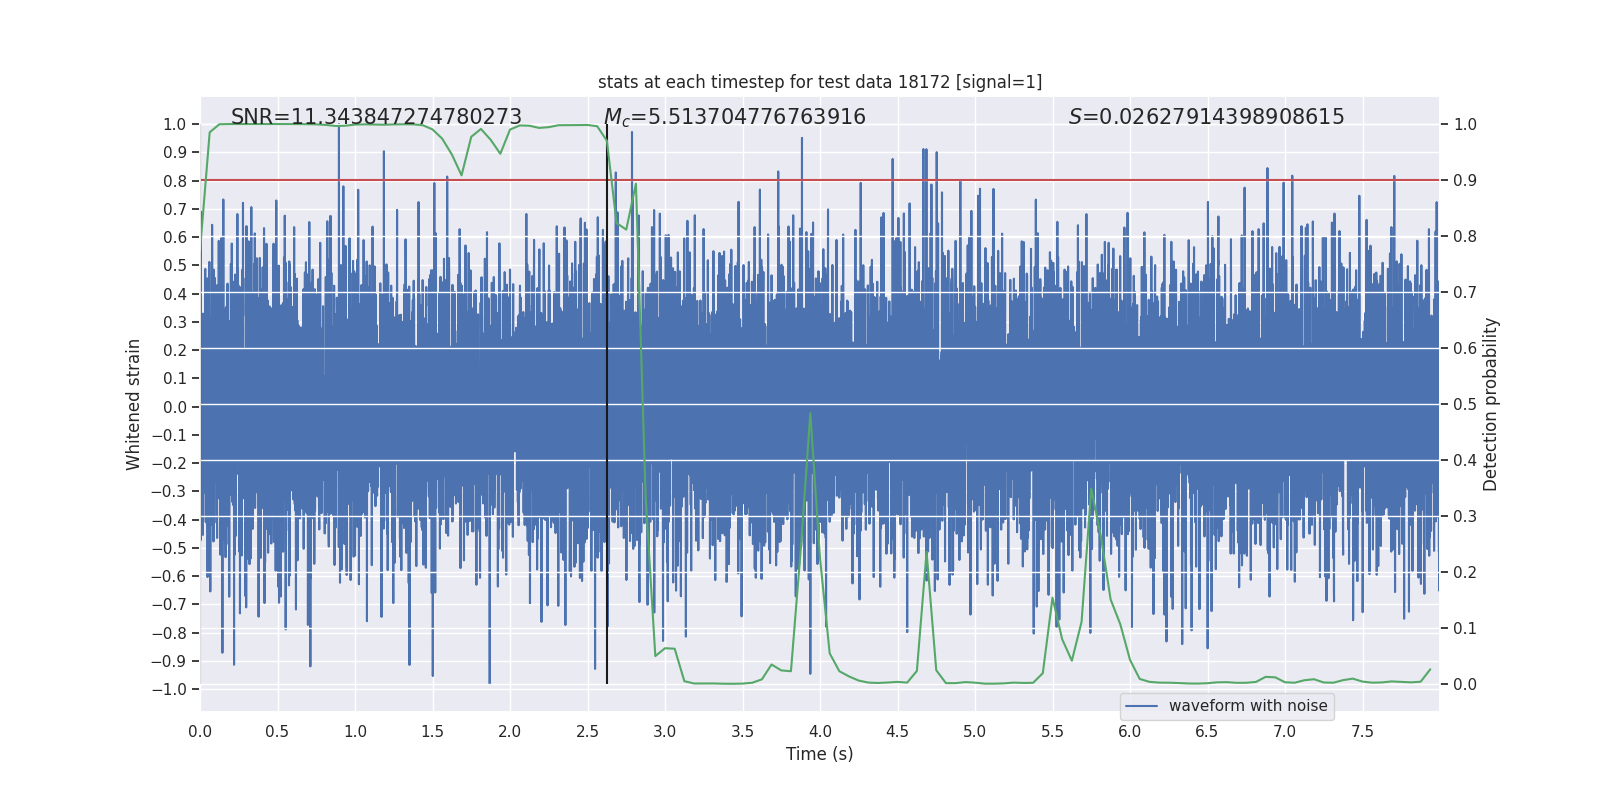The width and height of the screenshot is (1600, 800).
Task: Click the −1.0 tick on the Whitened strain axis
Action: click(x=169, y=689)
